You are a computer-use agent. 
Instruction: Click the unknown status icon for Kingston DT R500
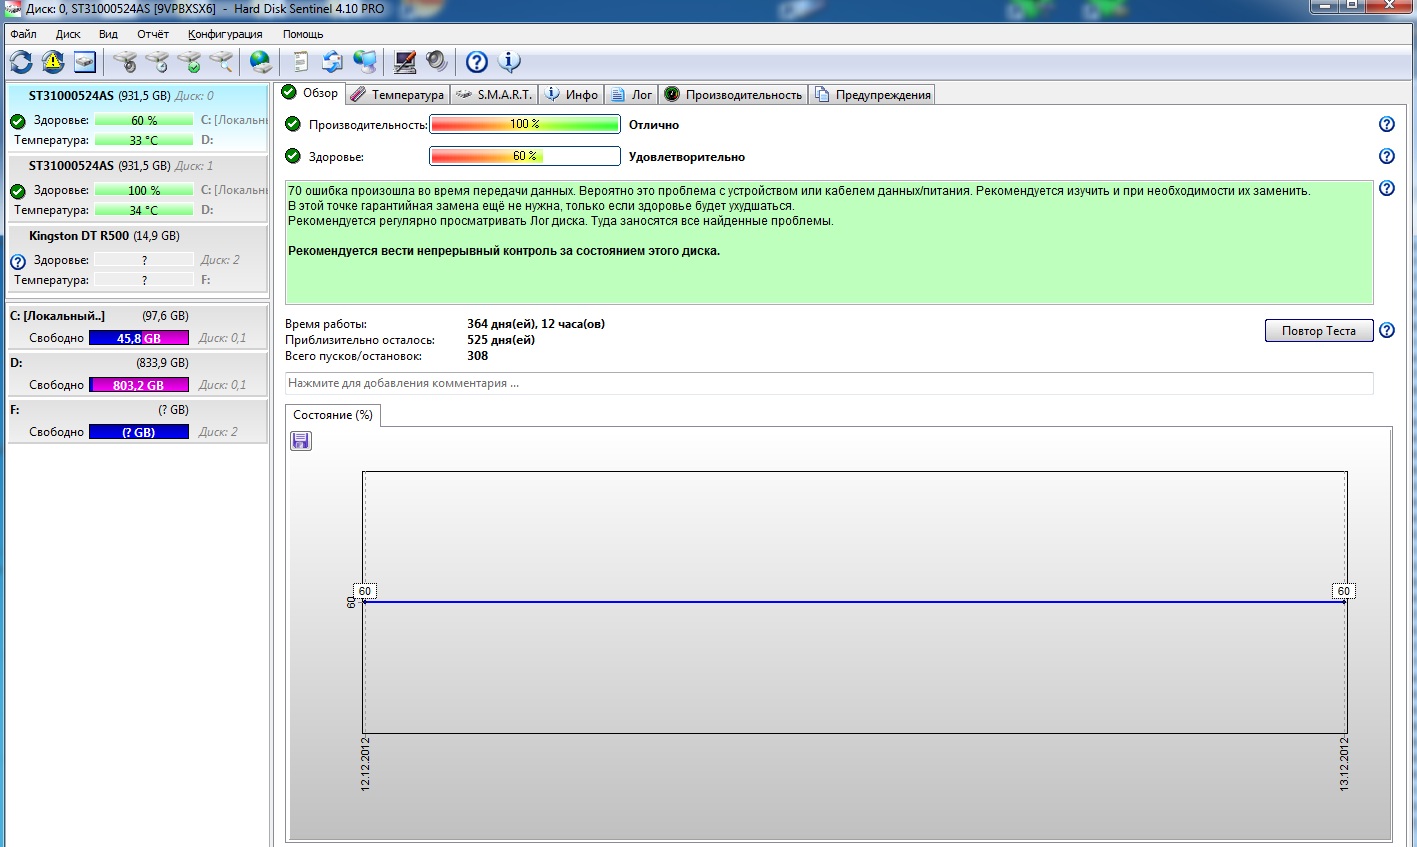coord(18,261)
